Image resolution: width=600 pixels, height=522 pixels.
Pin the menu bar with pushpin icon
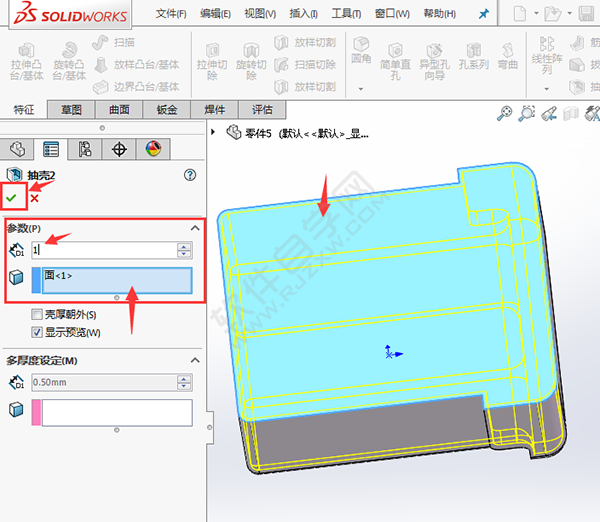click(484, 14)
